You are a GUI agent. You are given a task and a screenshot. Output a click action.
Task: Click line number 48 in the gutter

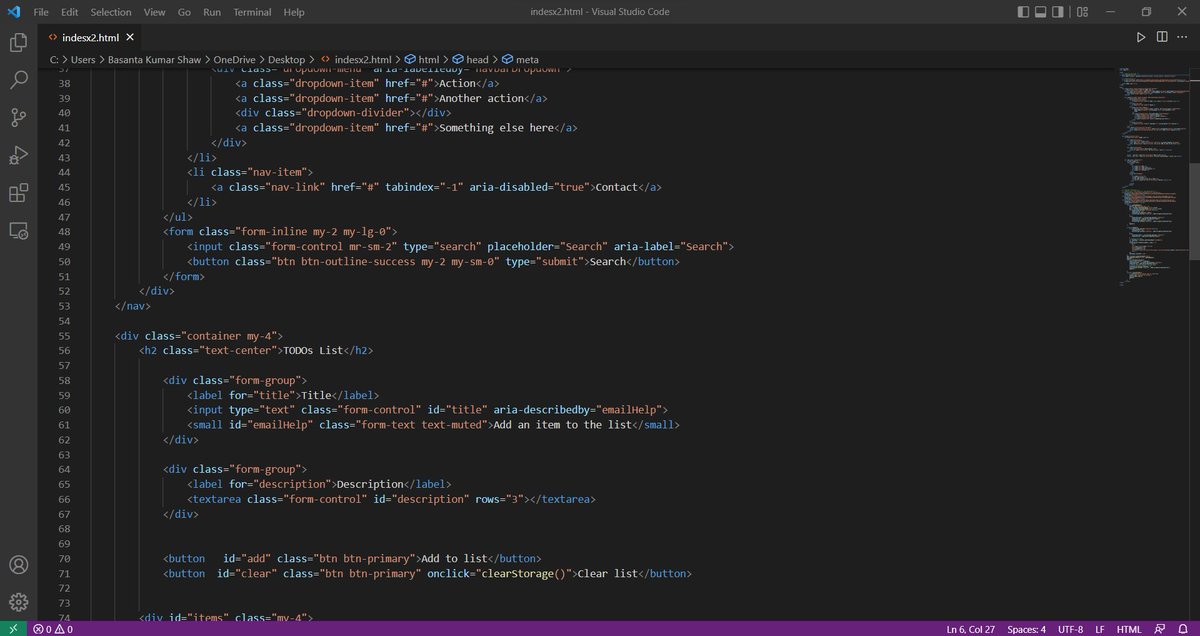[x=64, y=231]
